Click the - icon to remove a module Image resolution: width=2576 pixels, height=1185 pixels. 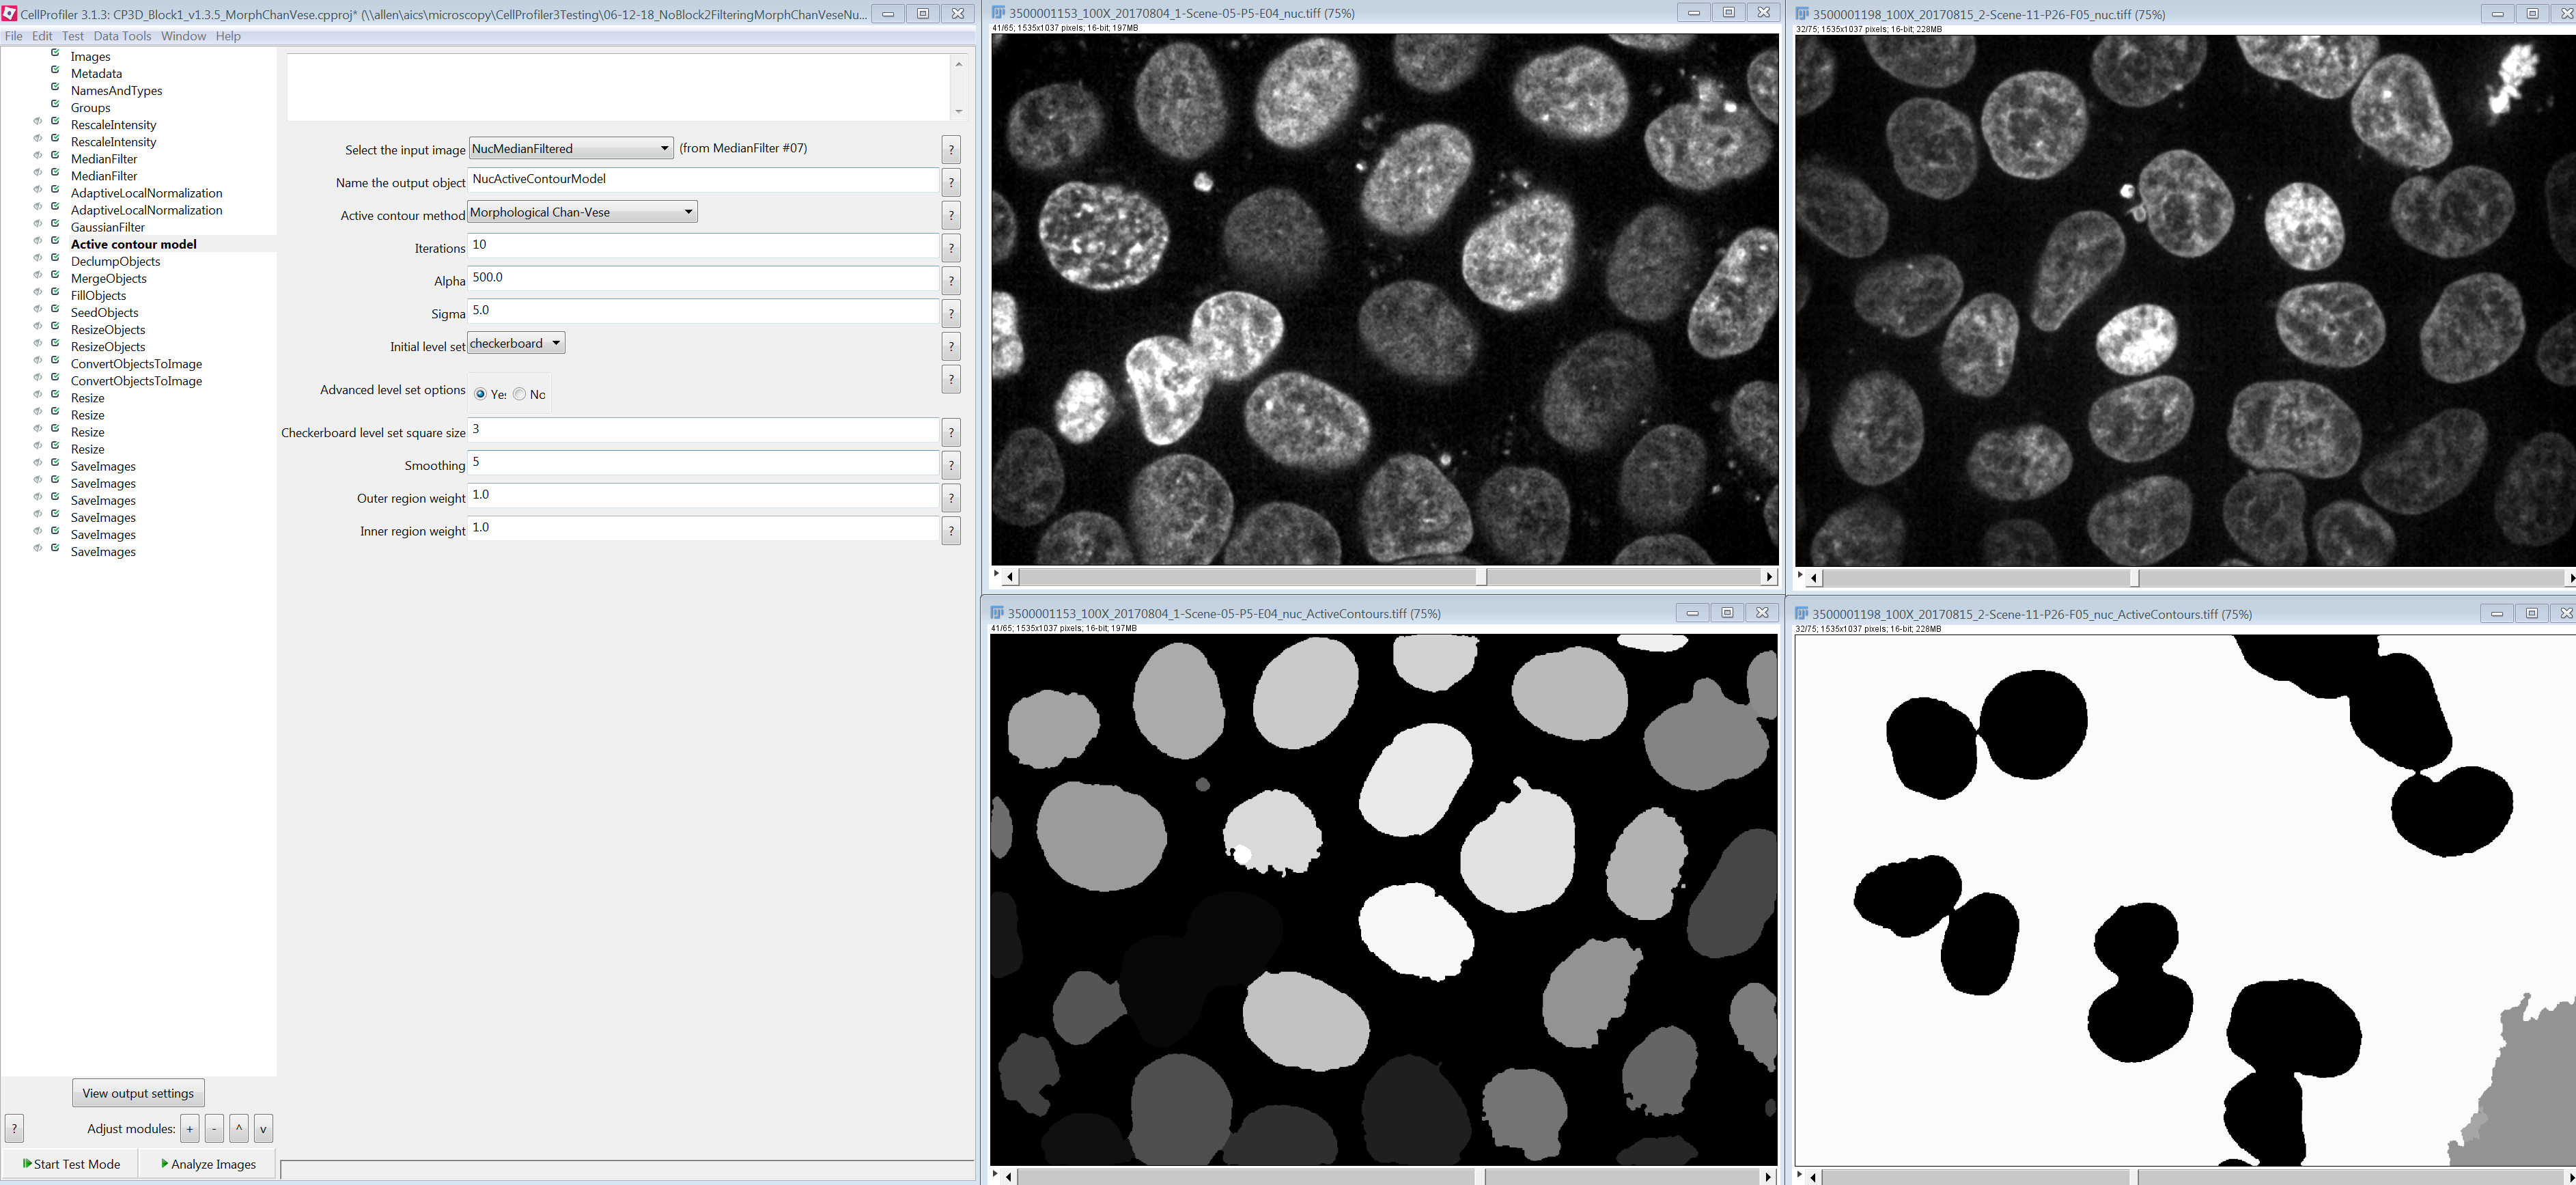point(214,1128)
